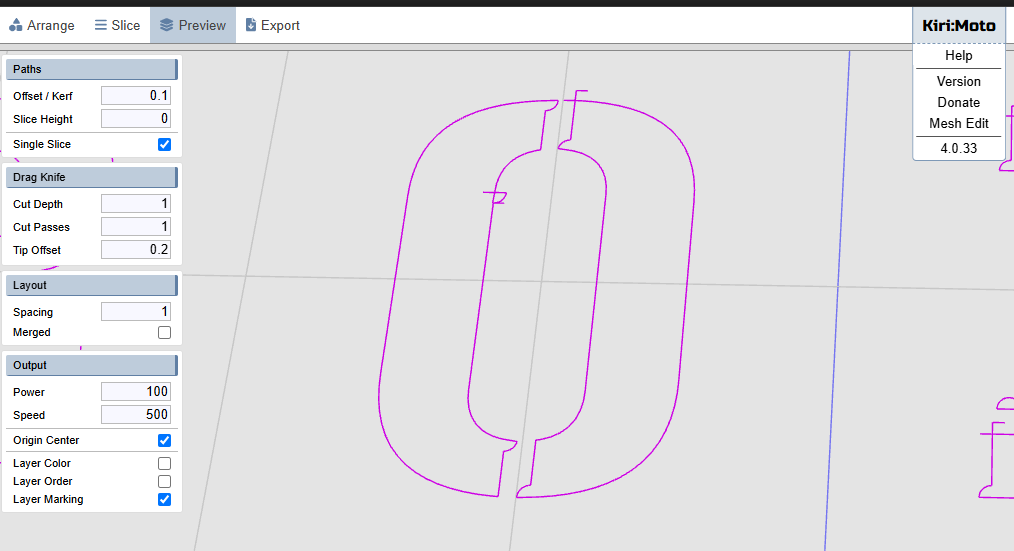Collapse the Output panel header
This screenshot has width=1014, height=551.
92,365
